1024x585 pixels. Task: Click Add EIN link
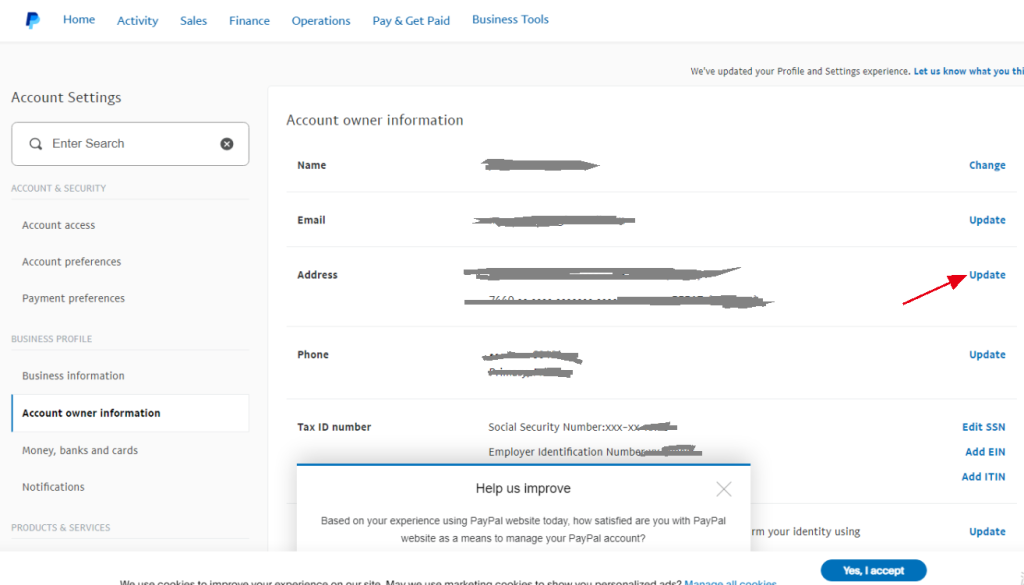pos(984,452)
